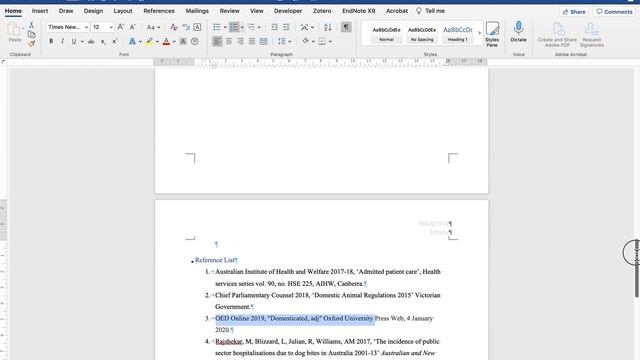Apply distributed alignment icon

tap(264, 41)
